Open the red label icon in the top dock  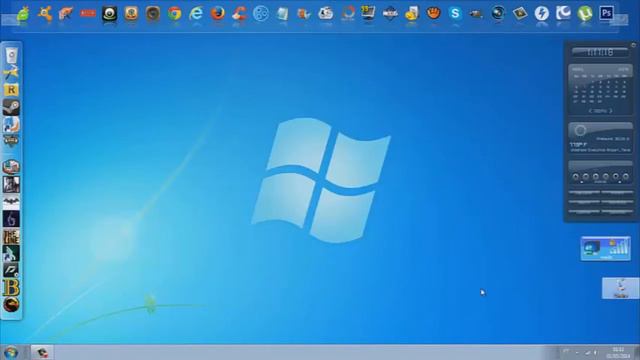88,13
